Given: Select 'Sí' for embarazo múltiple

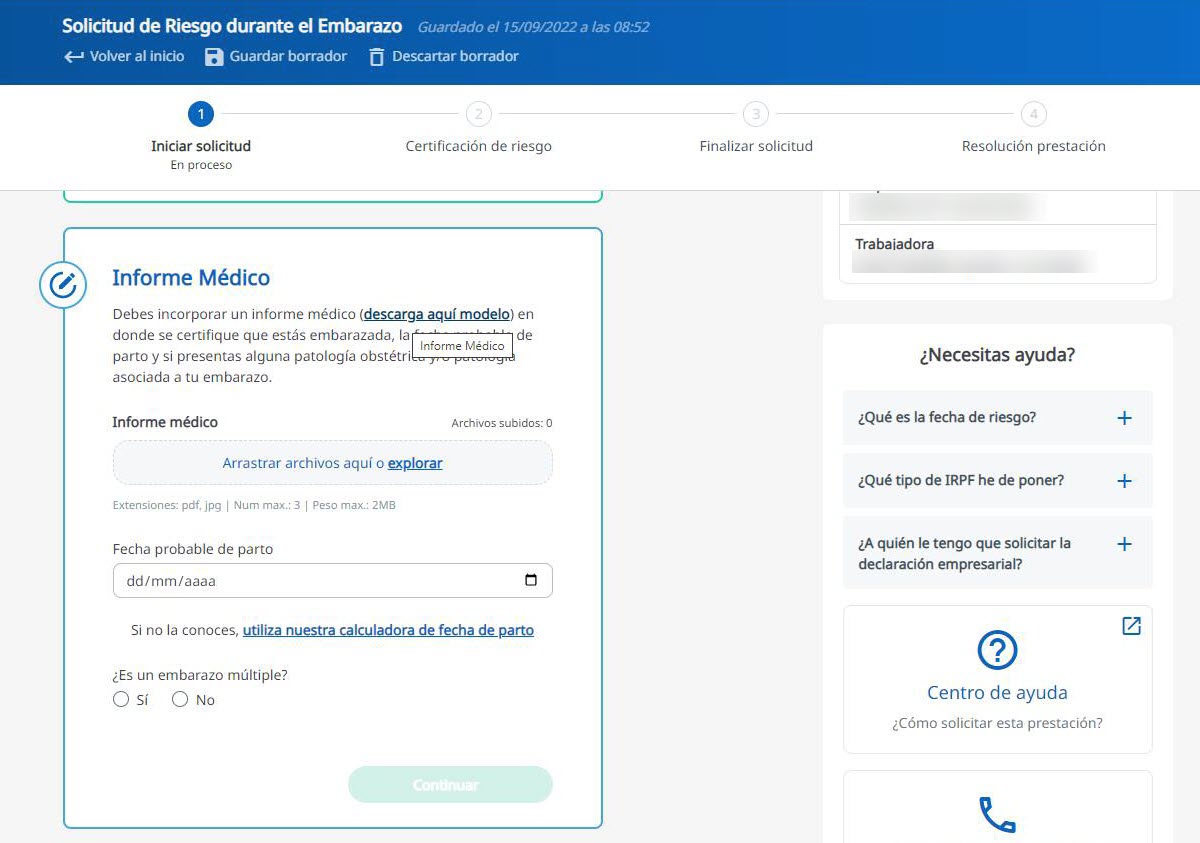Looking at the screenshot, I should [x=121, y=700].
